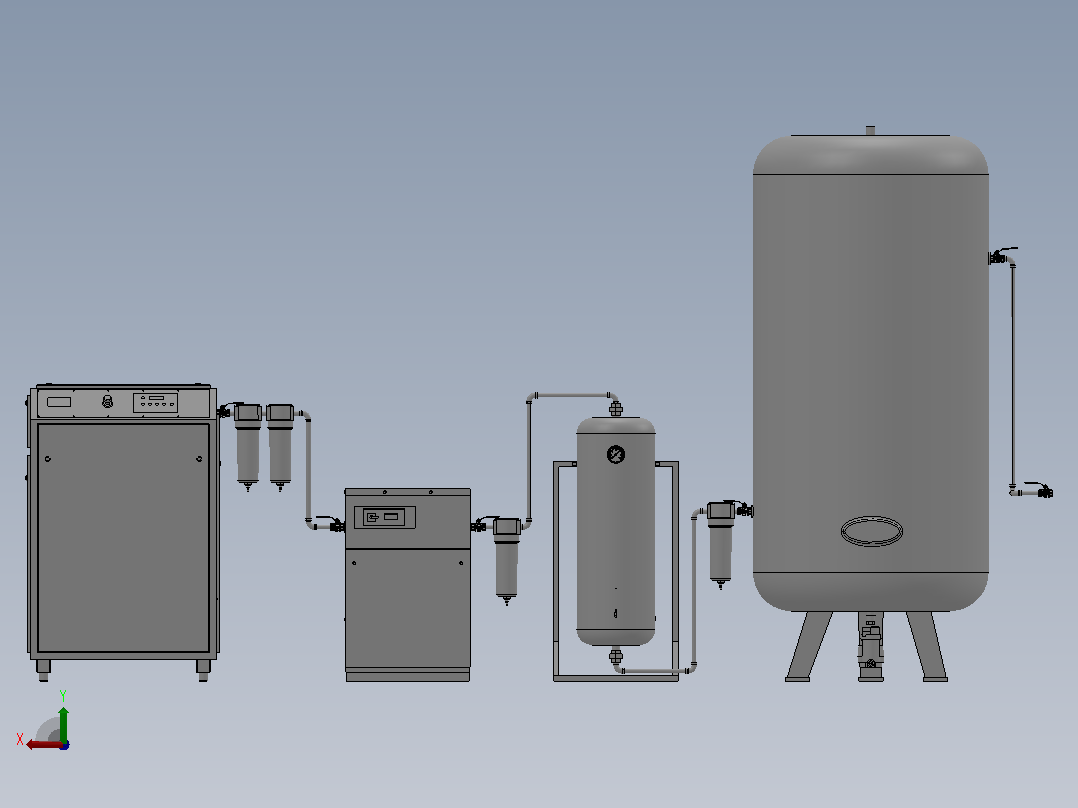This screenshot has width=1078, height=808.
Task: Select the top nozzle of the large tank
Action: pos(870,131)
